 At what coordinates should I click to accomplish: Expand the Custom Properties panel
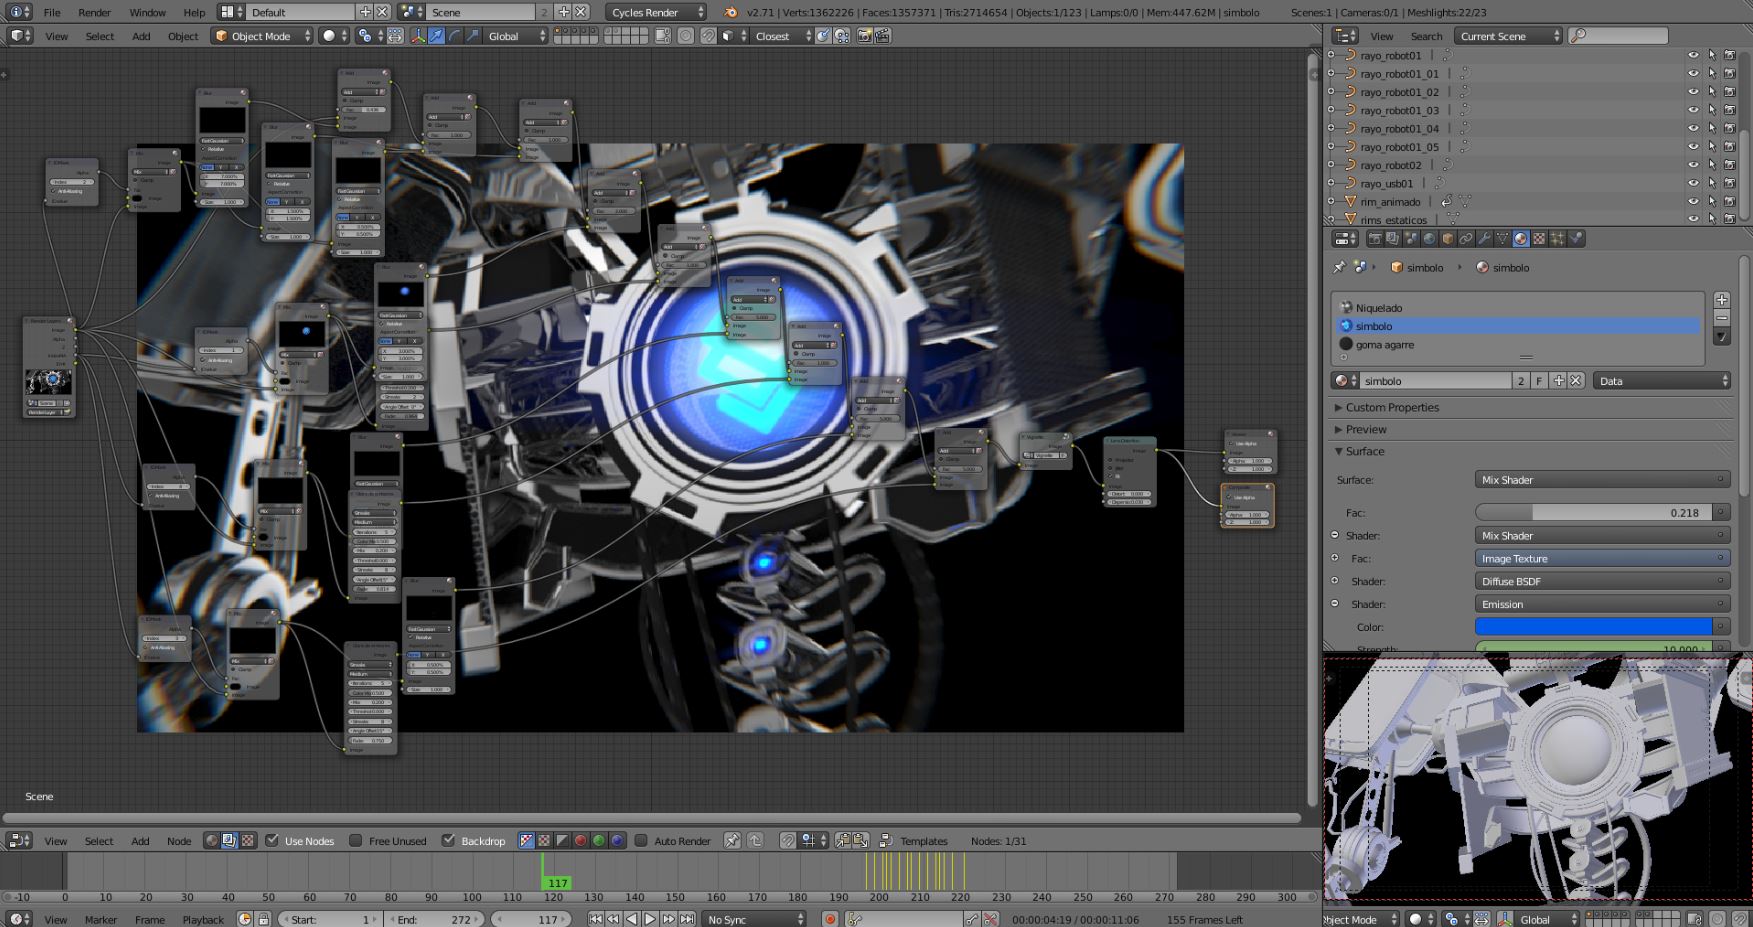(x=1391, y=408)
